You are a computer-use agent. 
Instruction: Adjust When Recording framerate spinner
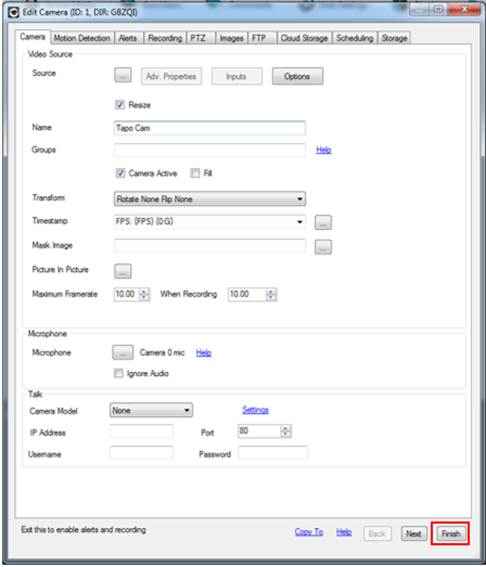271,294
